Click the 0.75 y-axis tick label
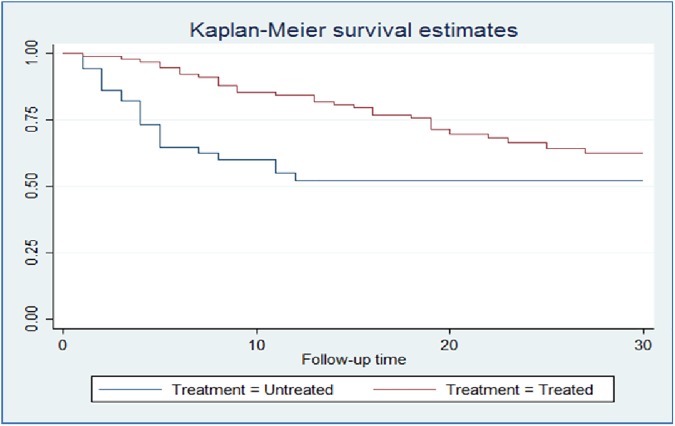The height and width of the screenshot is (426, 675). point(33,120)
